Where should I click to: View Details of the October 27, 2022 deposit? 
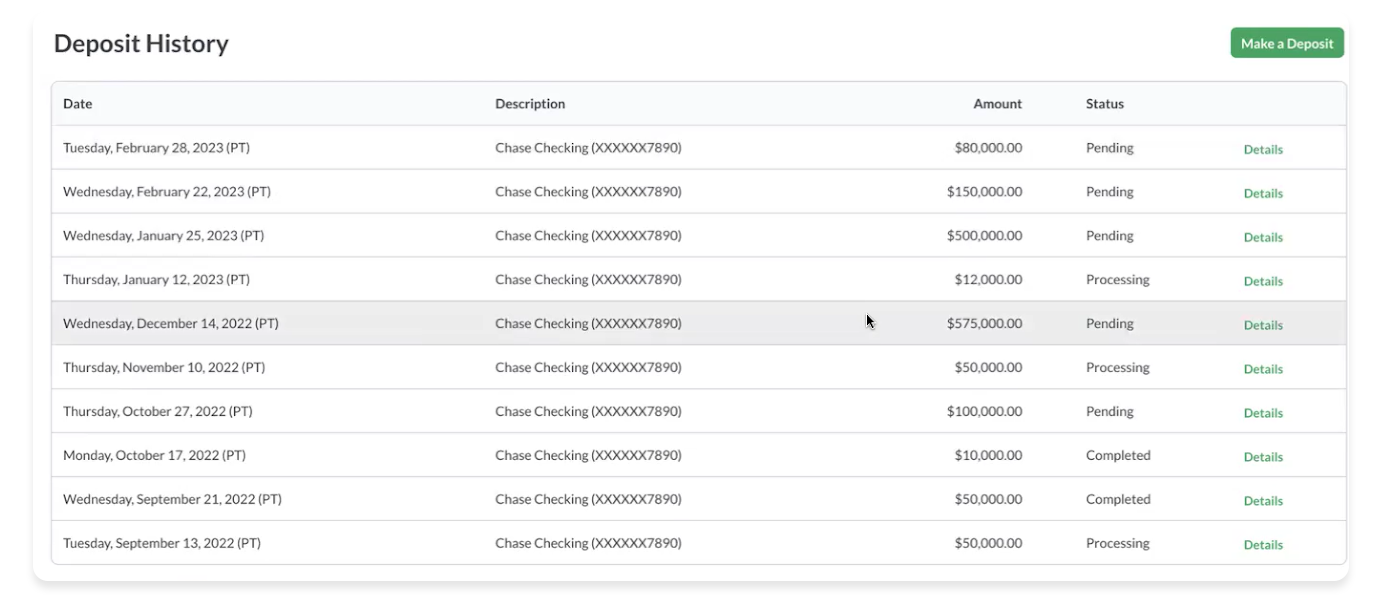coord(1262,412)
